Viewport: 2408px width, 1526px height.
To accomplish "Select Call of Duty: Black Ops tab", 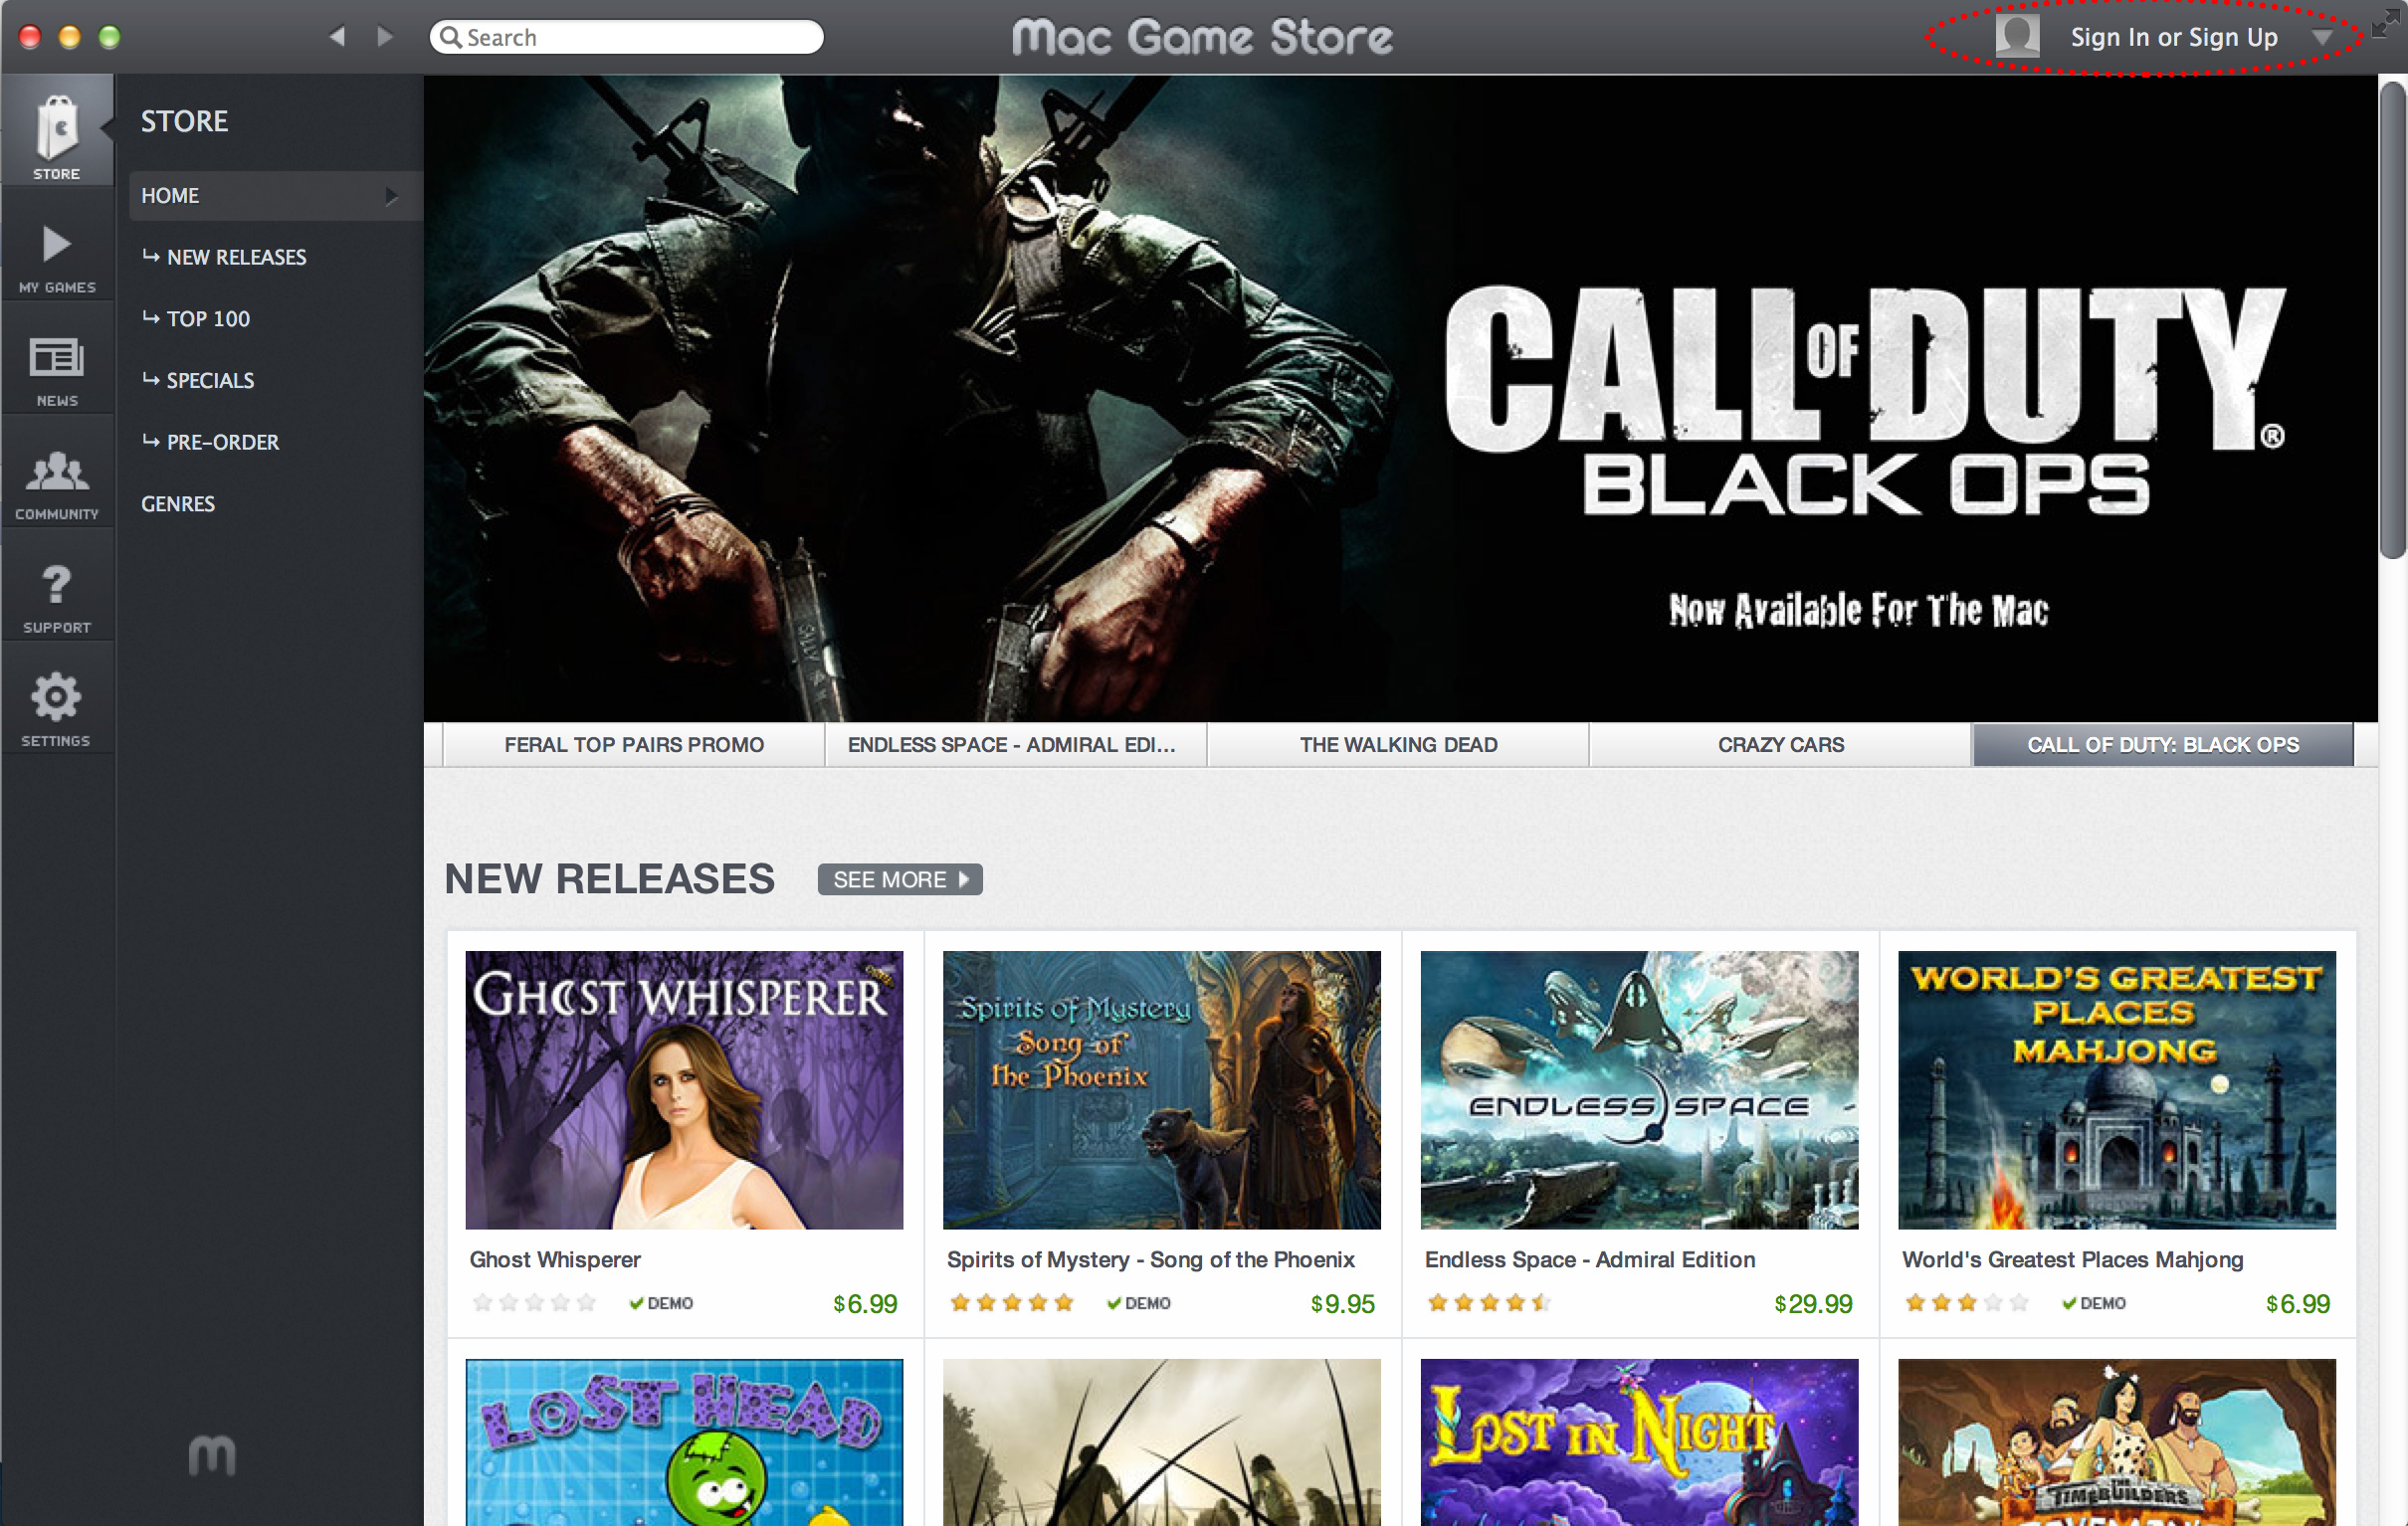I will click(2163, 745).
